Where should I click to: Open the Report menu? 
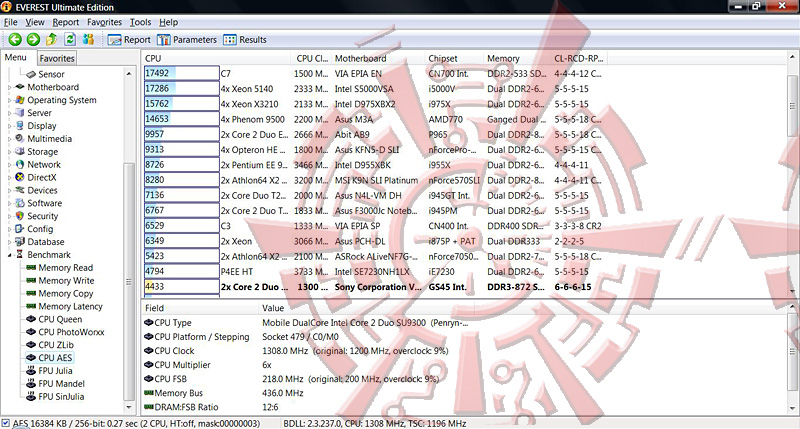click(x=66, y=22)
